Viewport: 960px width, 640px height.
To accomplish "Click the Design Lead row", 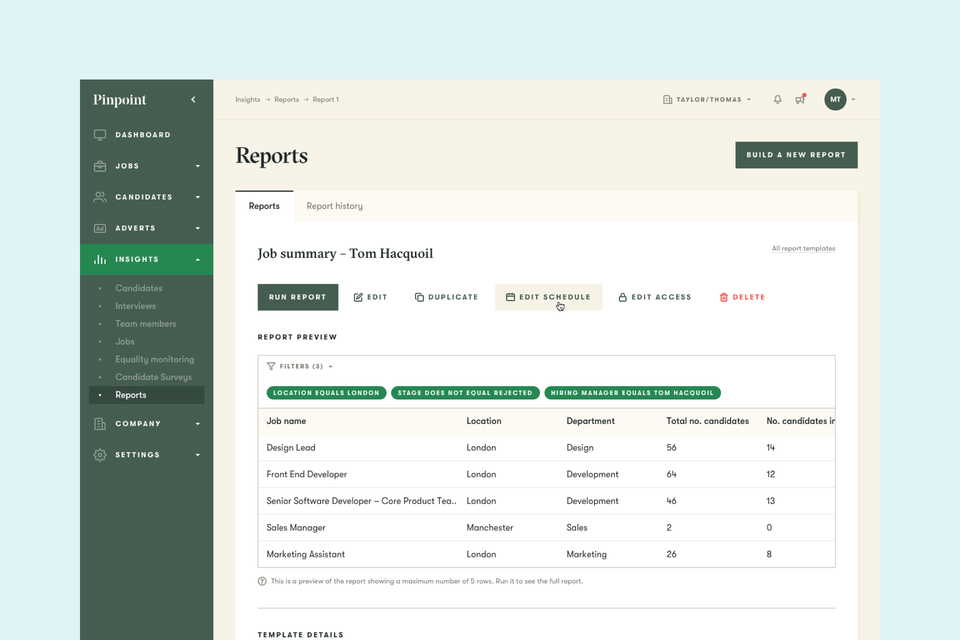I will (546, 448).
